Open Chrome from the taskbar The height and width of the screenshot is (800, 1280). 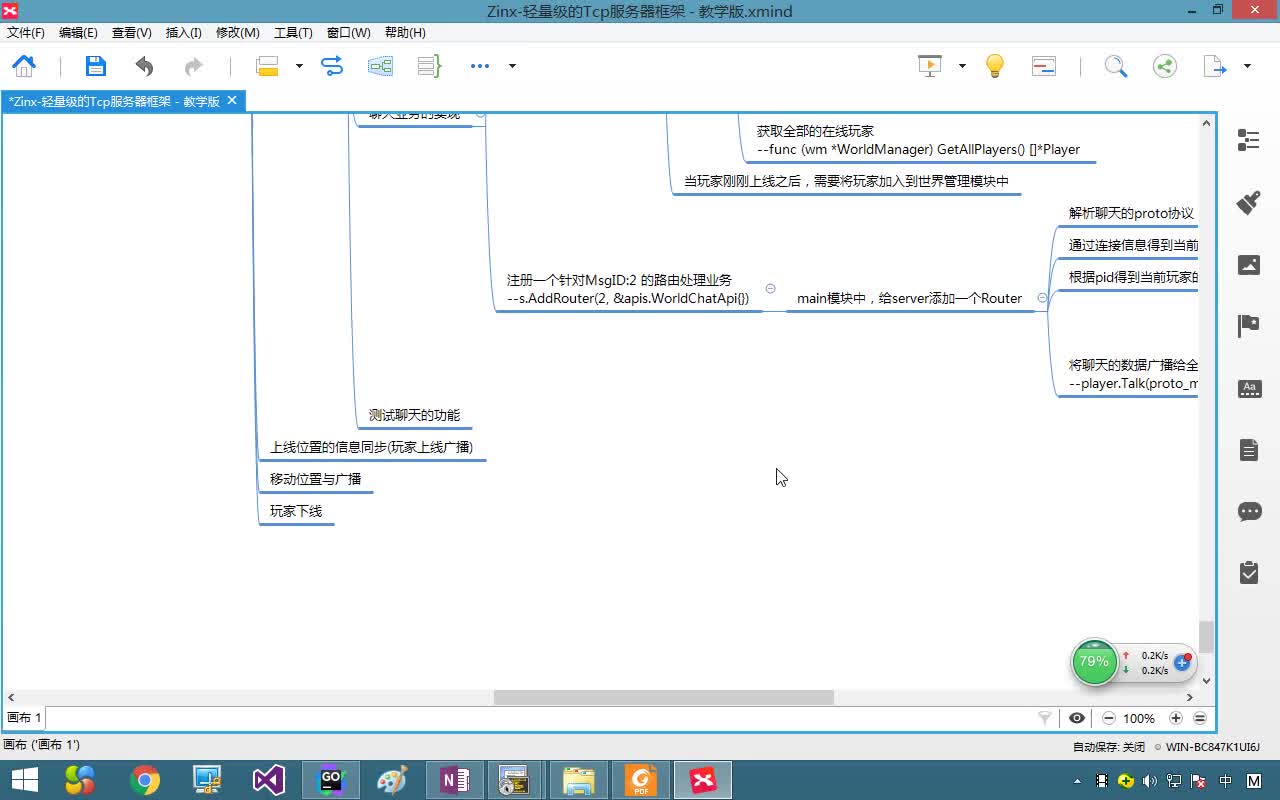pos(145,780)
